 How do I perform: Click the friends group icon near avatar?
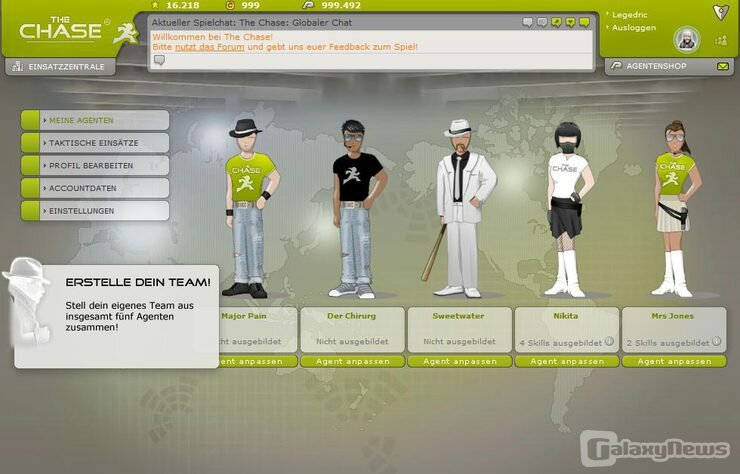(721, 41)
